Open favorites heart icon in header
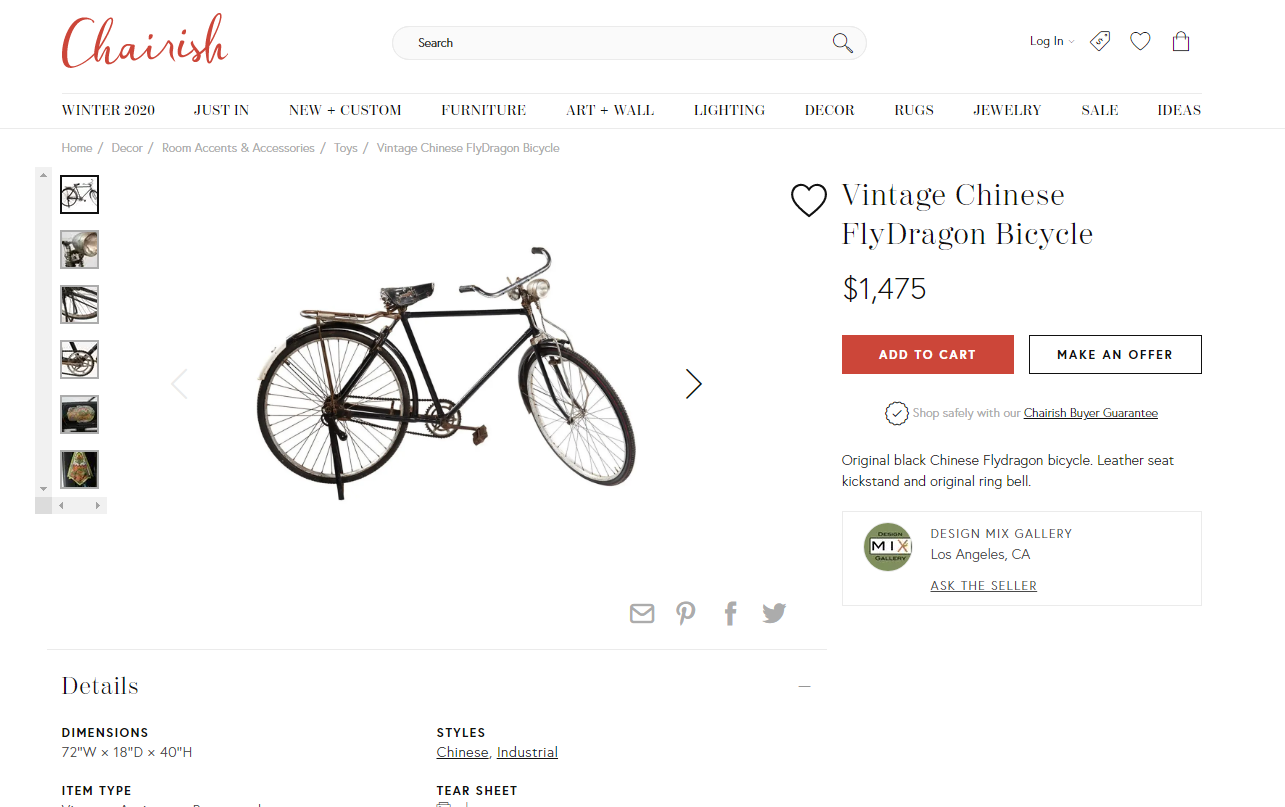 click(1140, 41)
